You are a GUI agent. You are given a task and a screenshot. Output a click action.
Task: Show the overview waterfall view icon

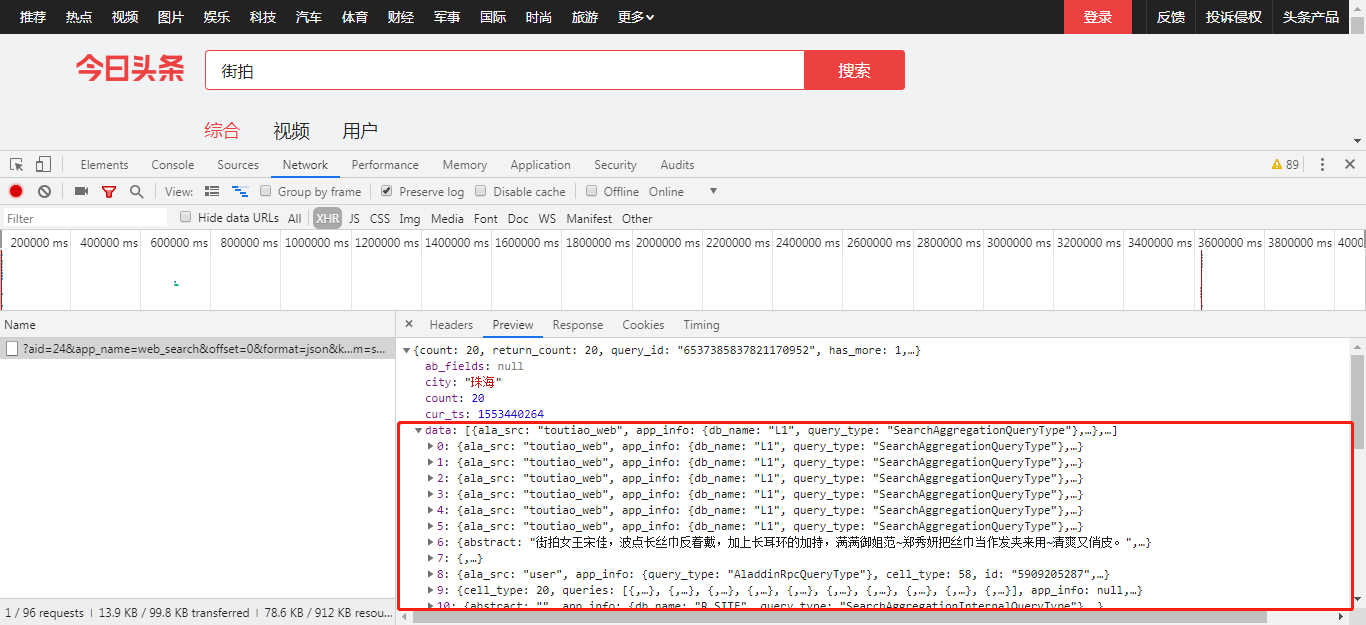(x=240, y=191)
